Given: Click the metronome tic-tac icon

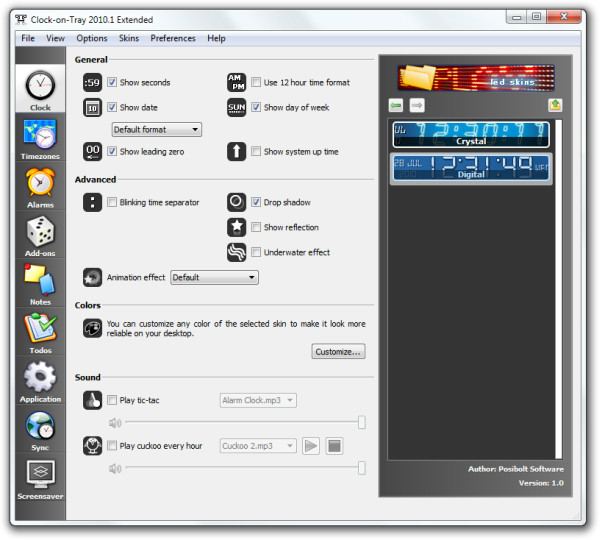Looking at the screenshot, I should click(x=93, y=400).
